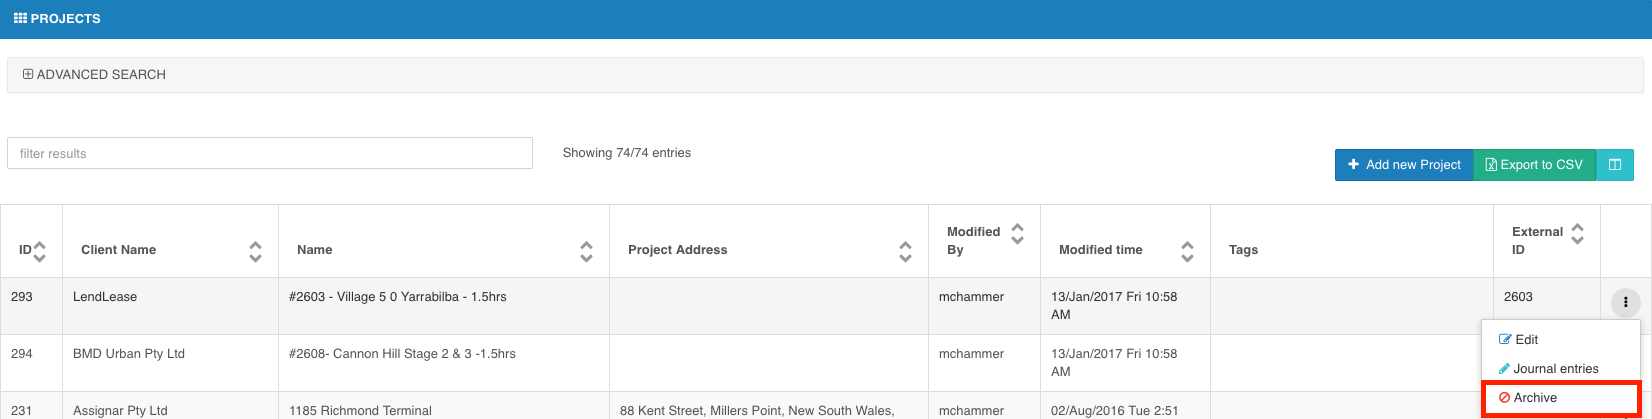This screenshot has height=419, width=1652.
Task: Sort by Modified By column arrows
Action: [1018, 234]
